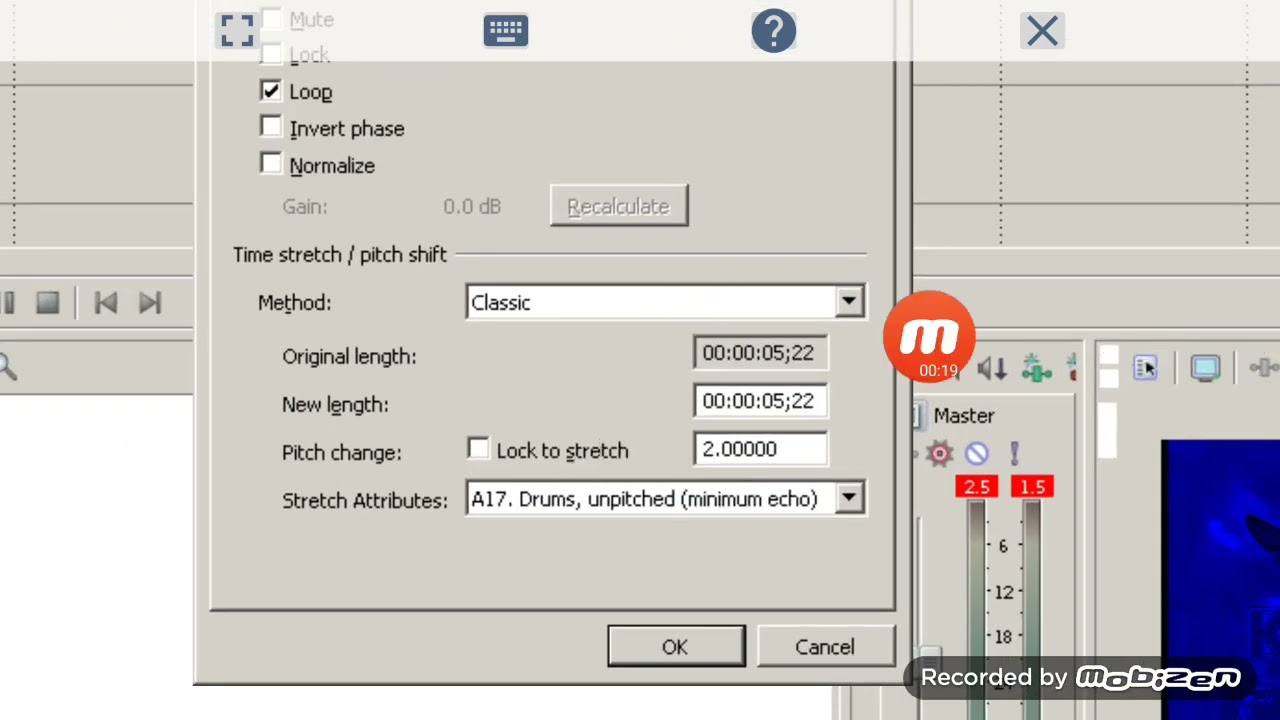Reset the red 2.5 peak indicator
The height and width of the screenshot is (720, 1280).
(x=976, y=487)
